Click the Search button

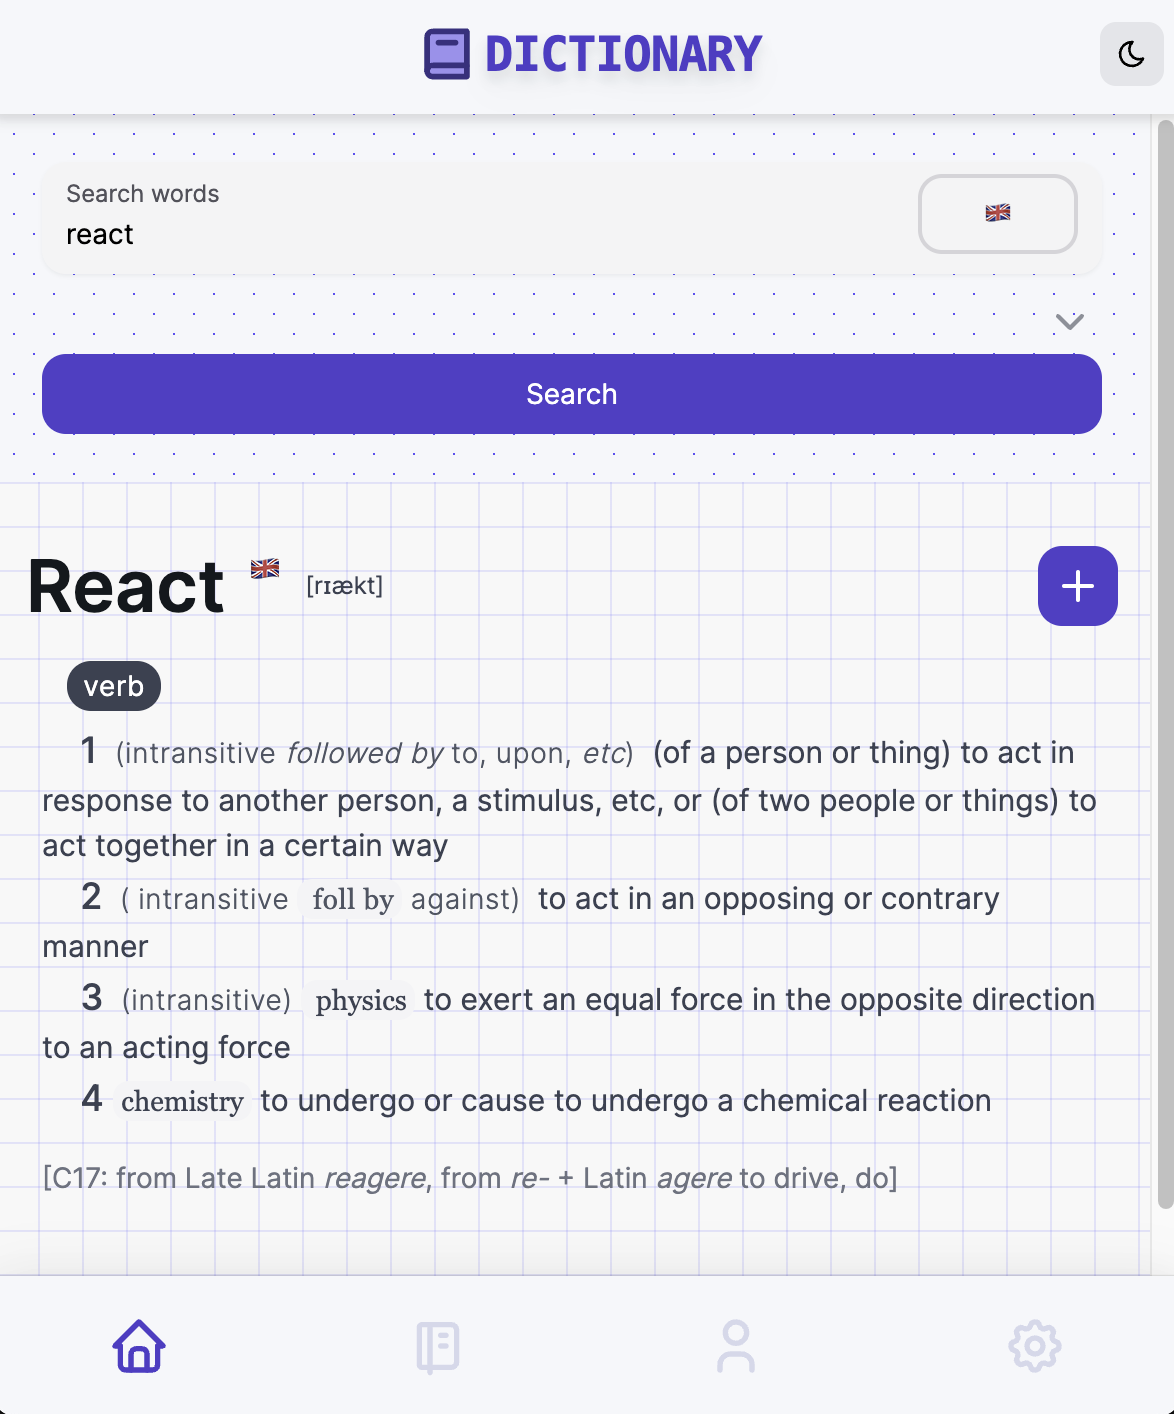pyautogui.click(x=571, y=394)
